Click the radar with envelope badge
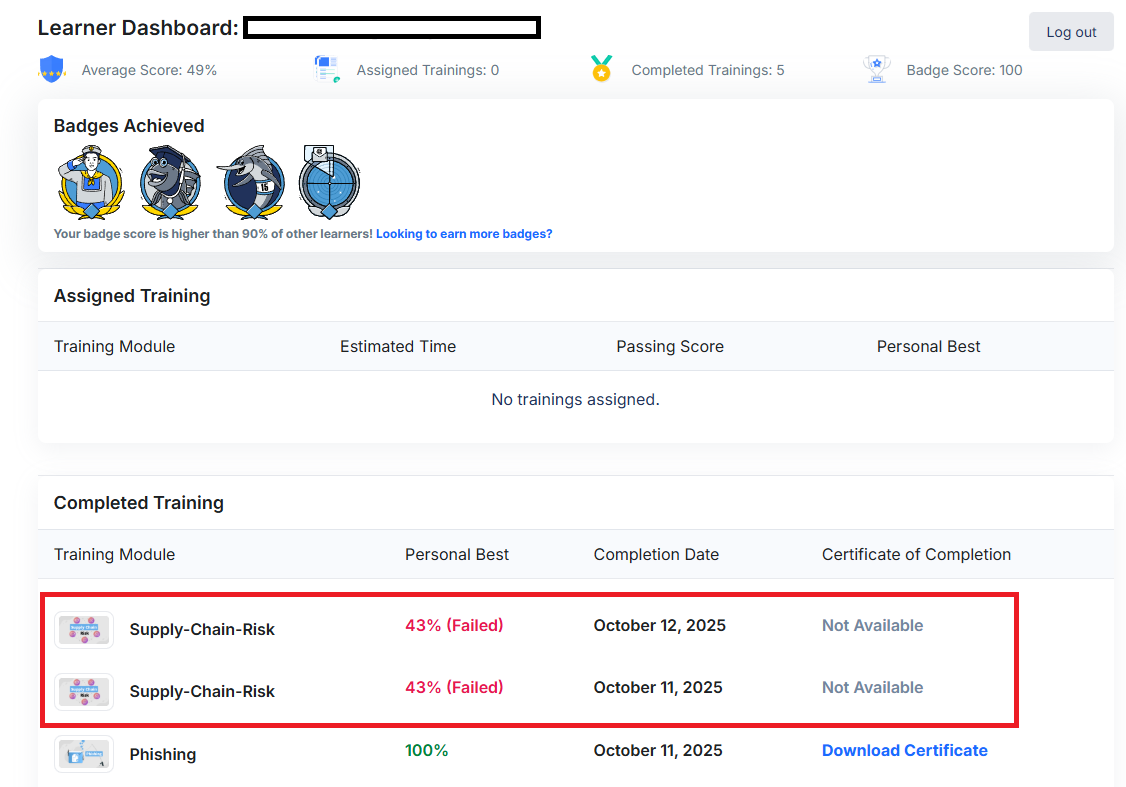1126x787 pixels. pos(329,182)
